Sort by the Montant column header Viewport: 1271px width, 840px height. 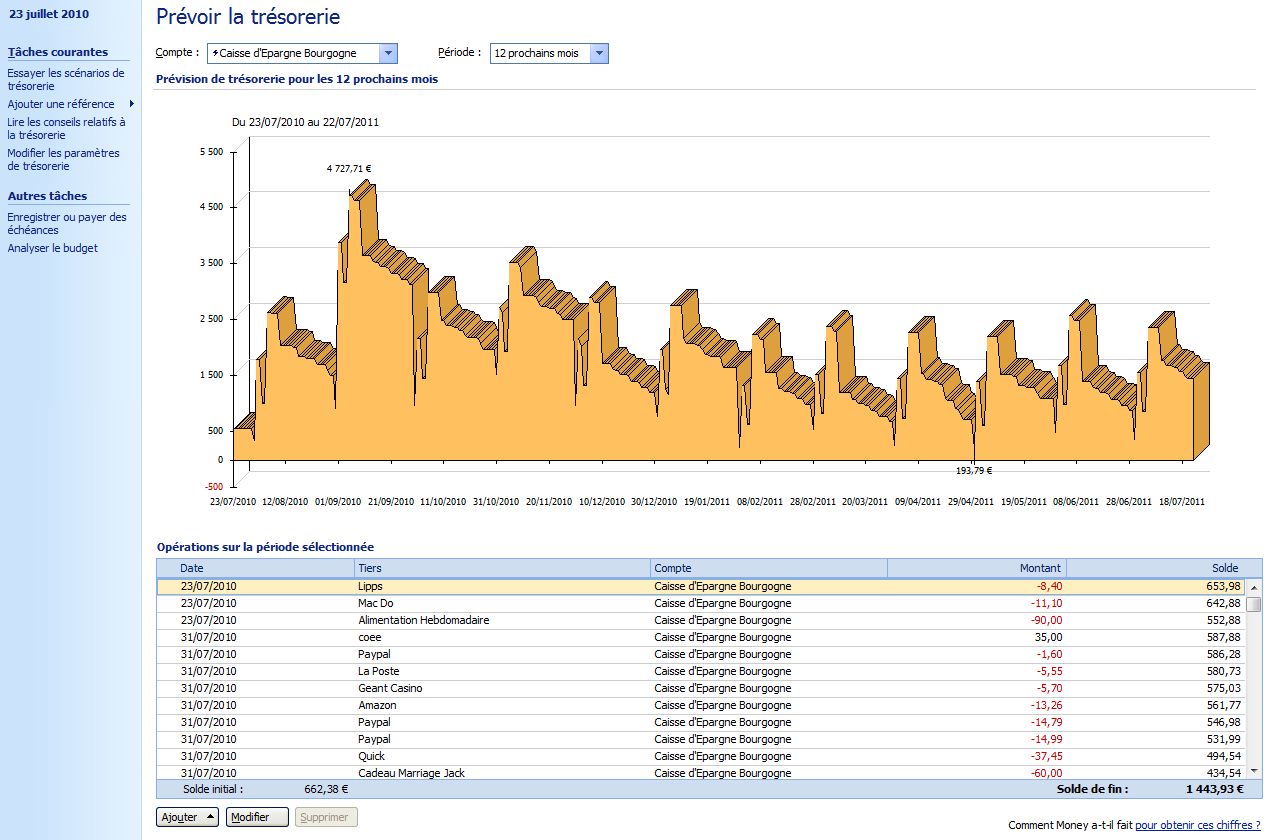click(977, 568)
